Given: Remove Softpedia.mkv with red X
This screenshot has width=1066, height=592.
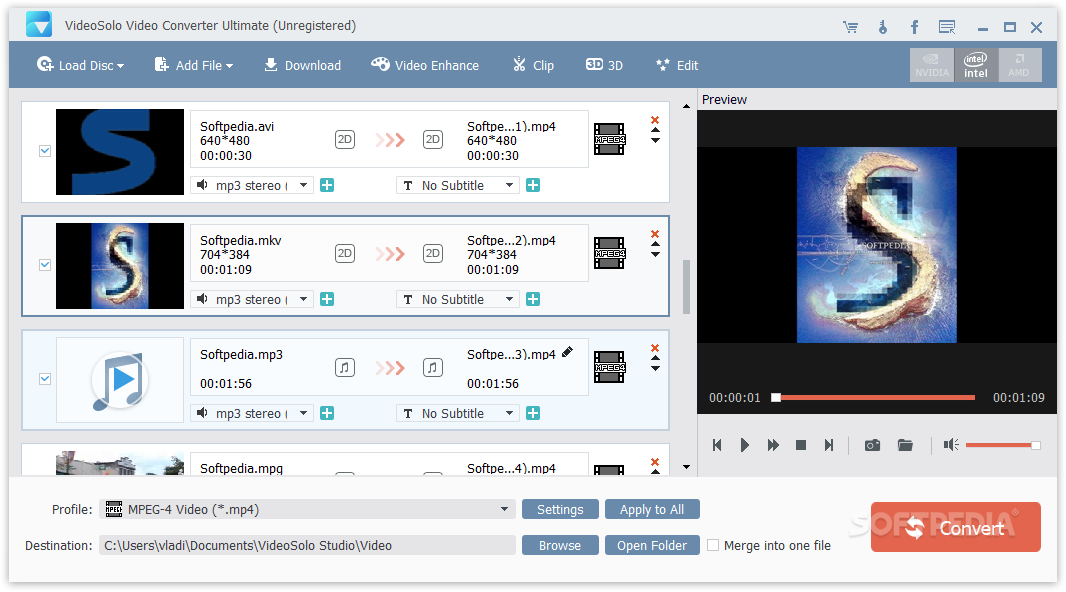Looking at the screenshot, I should click(655, 234).
